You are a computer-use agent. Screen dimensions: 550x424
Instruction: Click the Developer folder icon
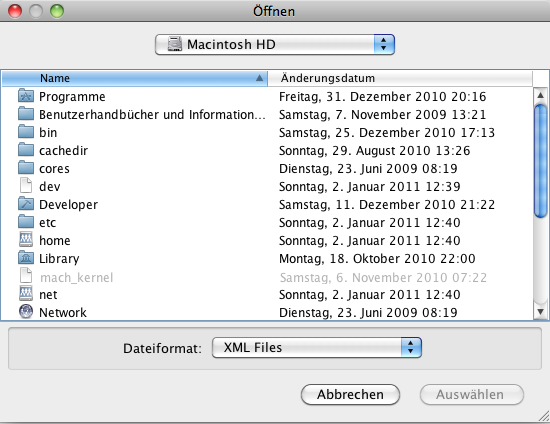26,204
